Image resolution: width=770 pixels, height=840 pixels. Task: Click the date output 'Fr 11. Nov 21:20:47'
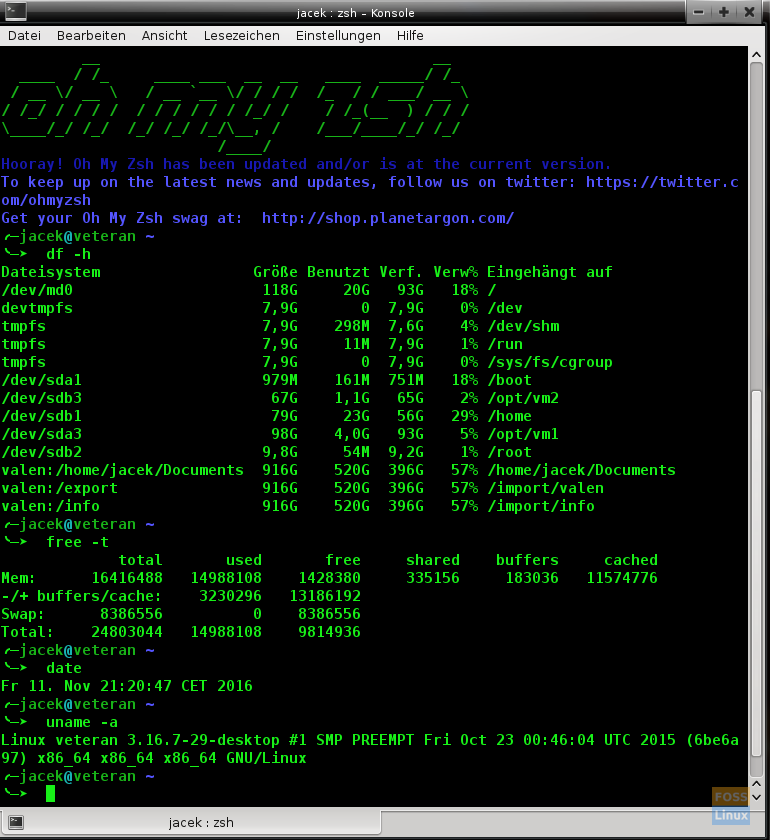pyautogui.click(x=86, y=686)
